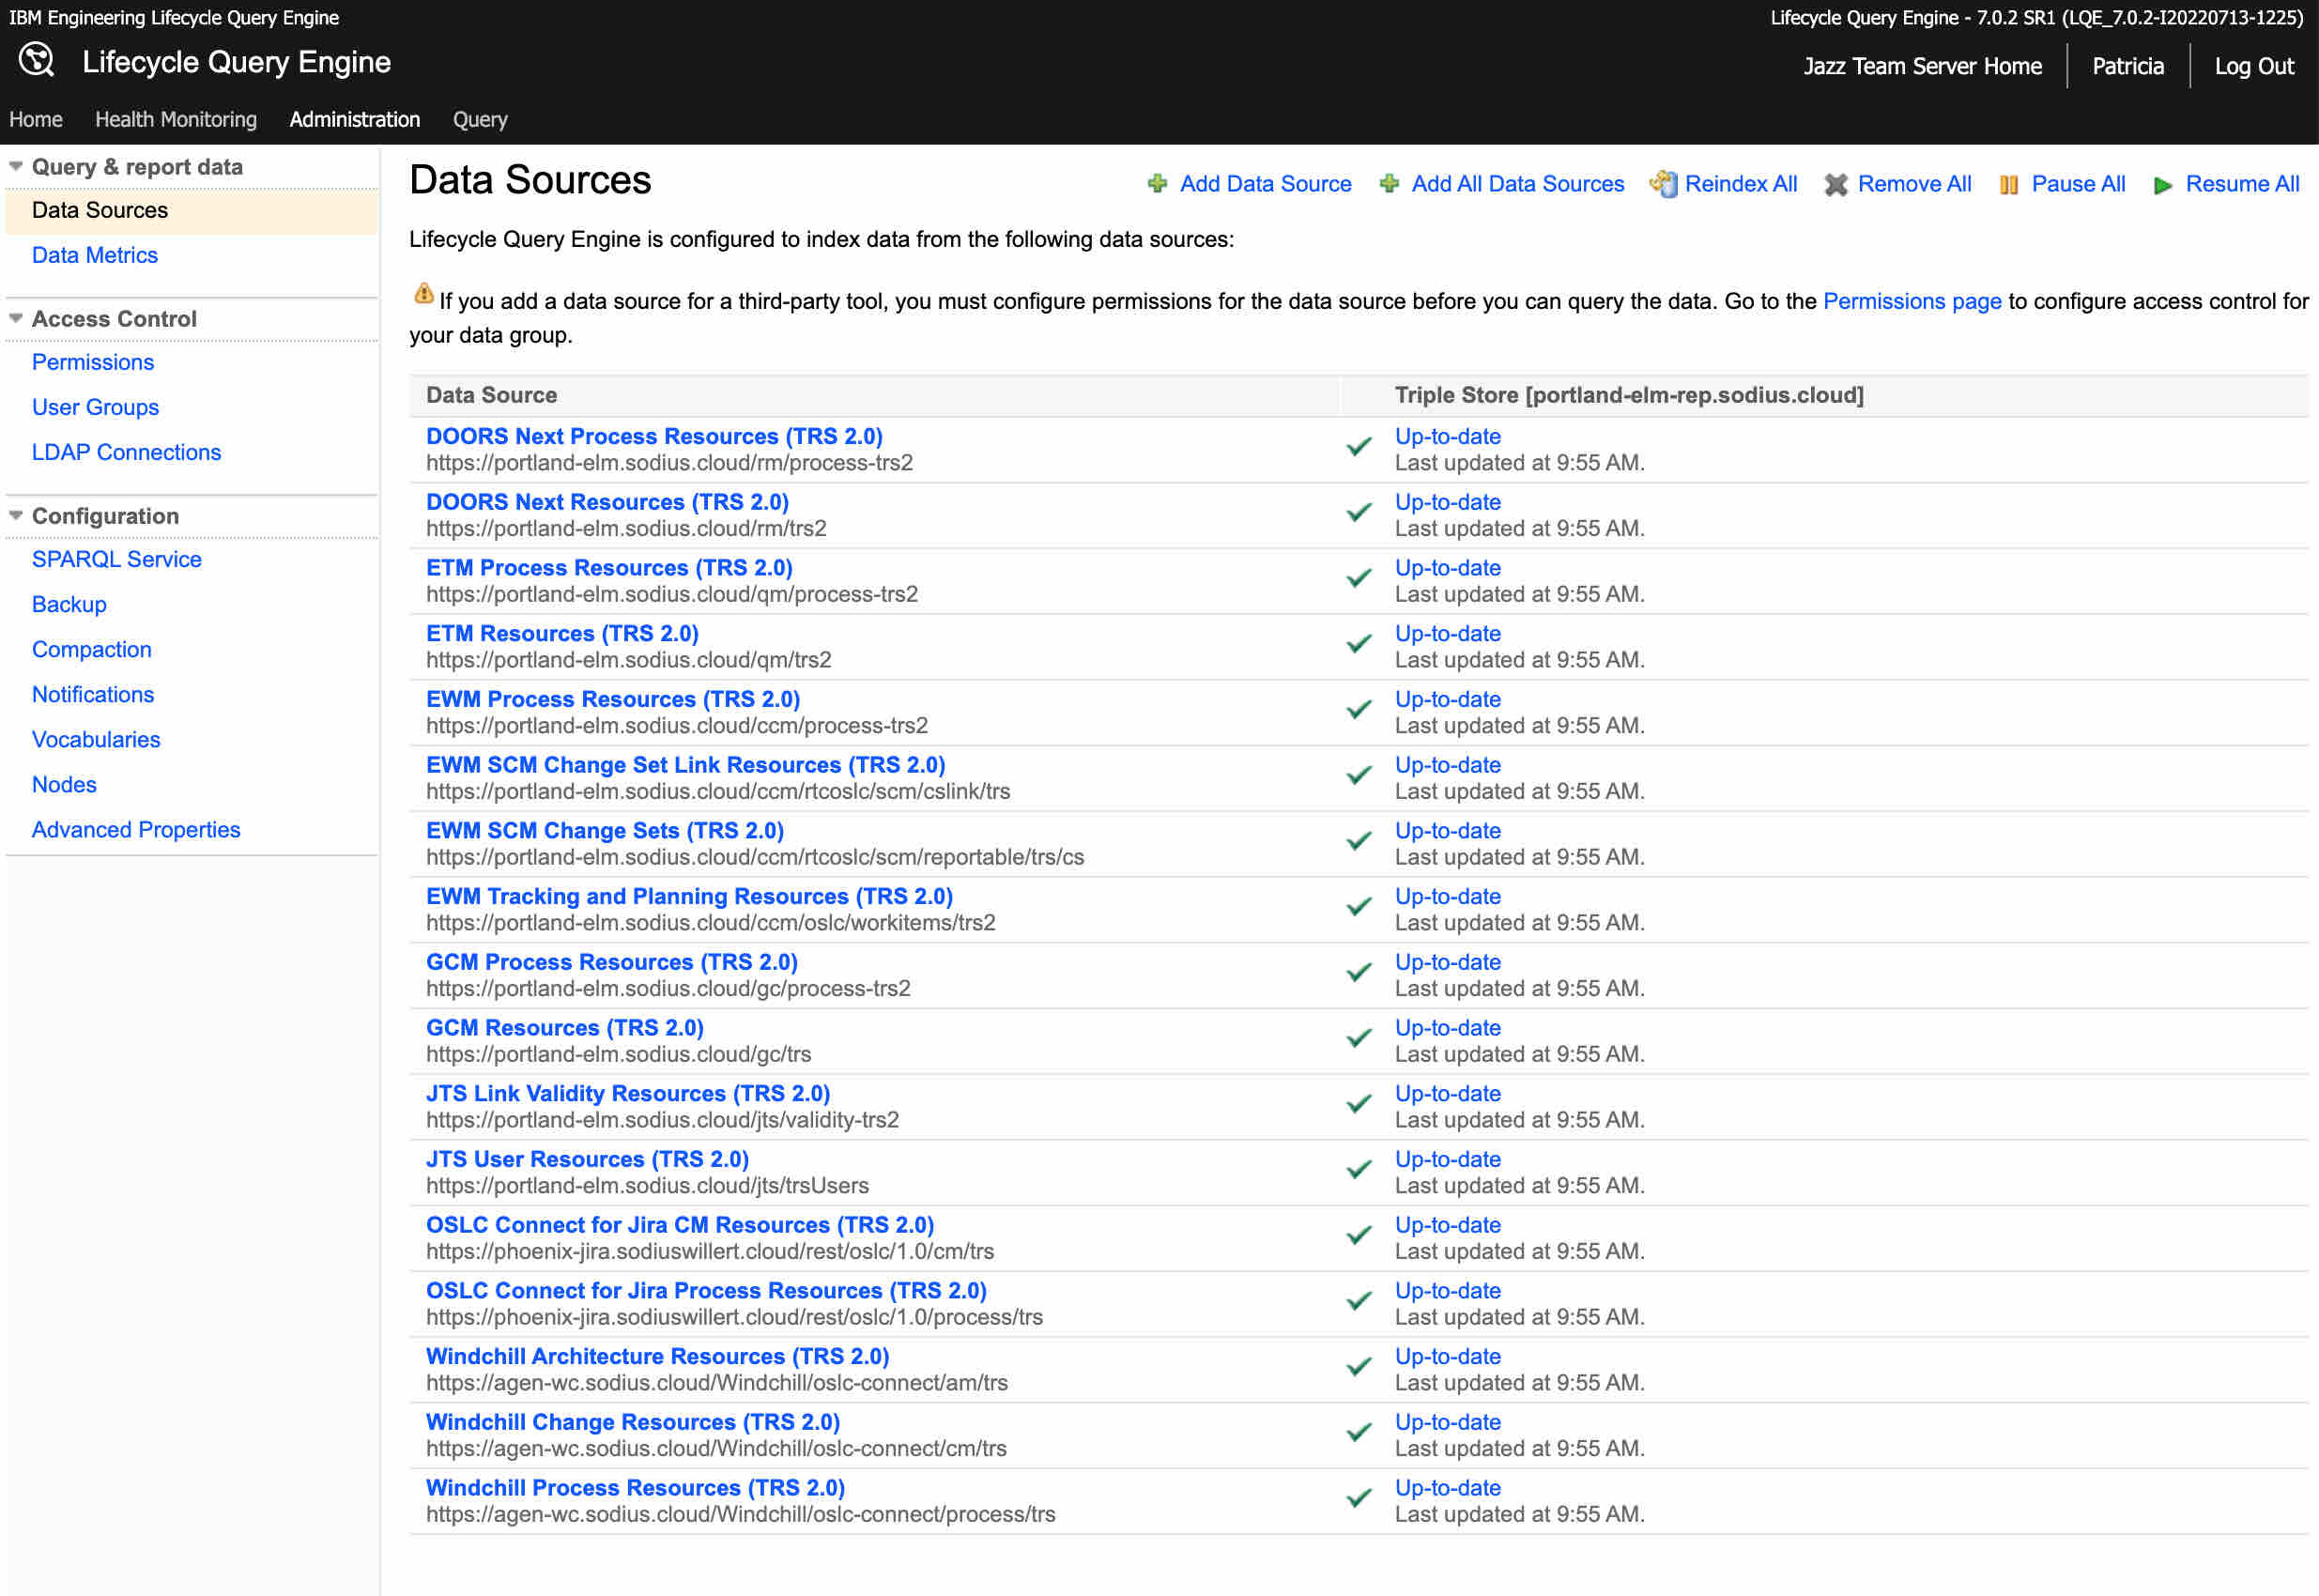The height and width of the screenshot is (1596, 2319).
Task: Click the Reindex All icon
Action: [x=1663, y=184]
